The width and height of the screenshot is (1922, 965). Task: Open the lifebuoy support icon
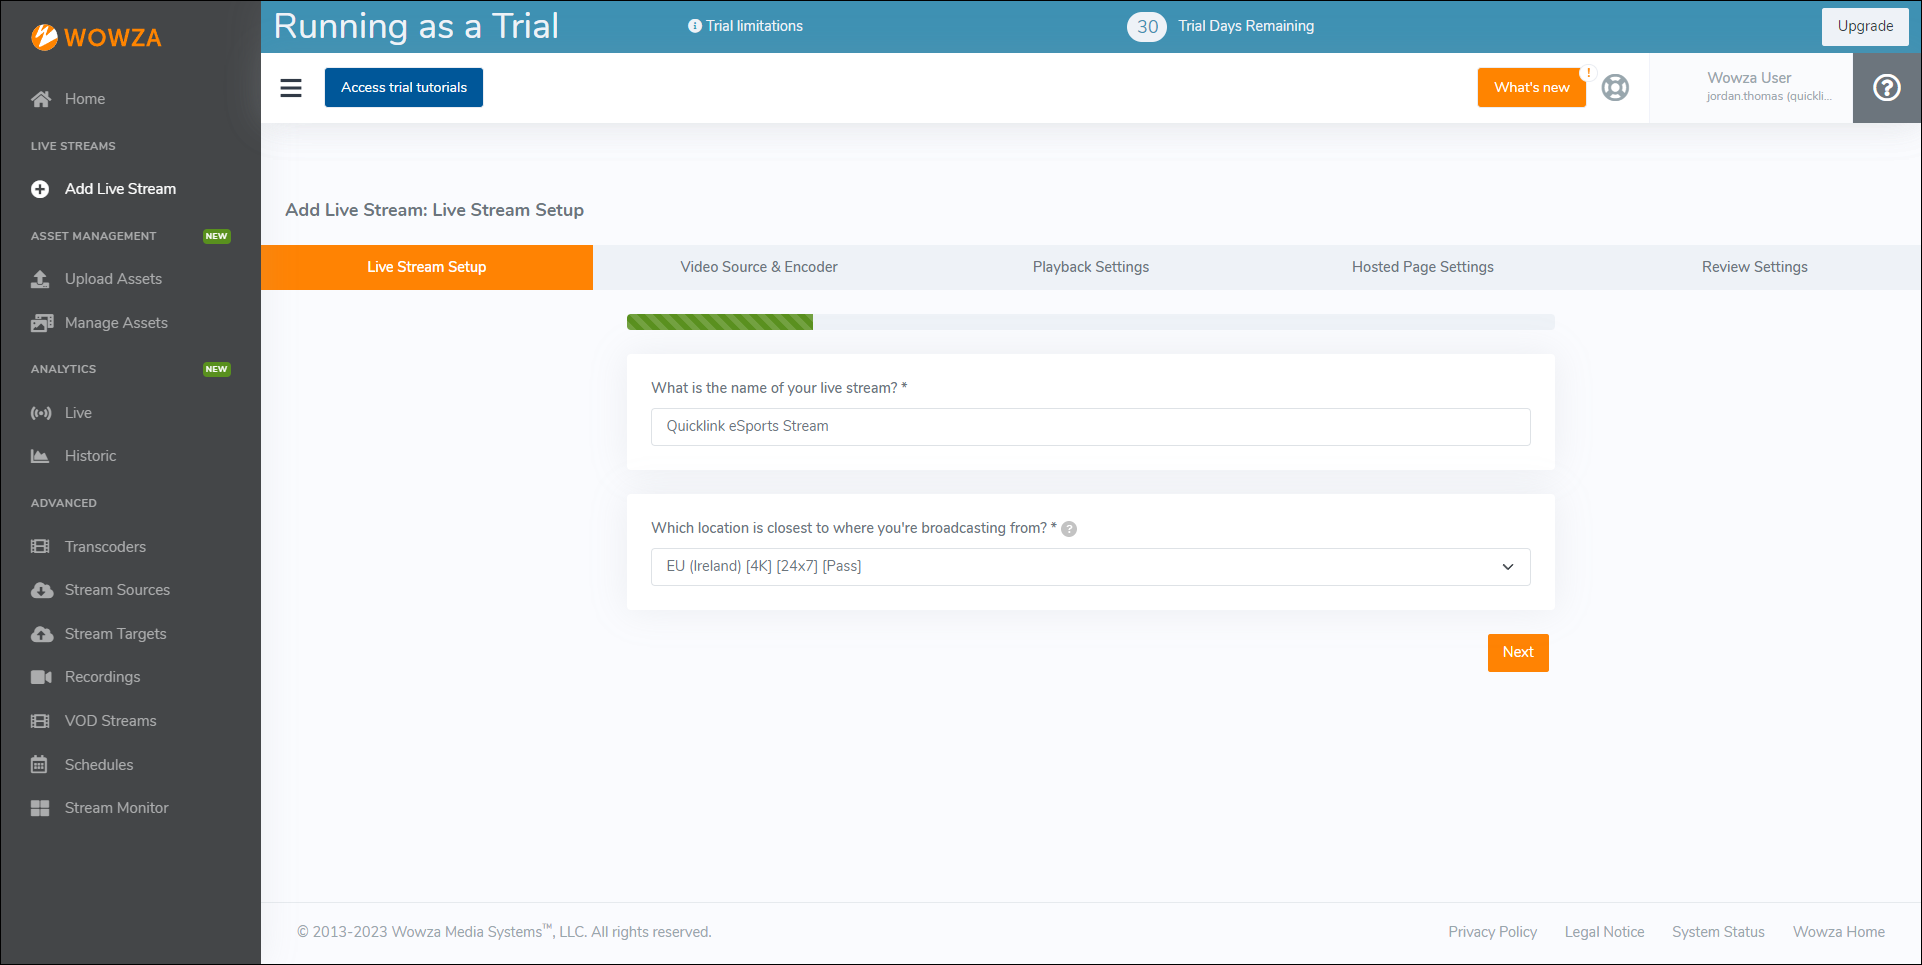tap(1615, 88)
